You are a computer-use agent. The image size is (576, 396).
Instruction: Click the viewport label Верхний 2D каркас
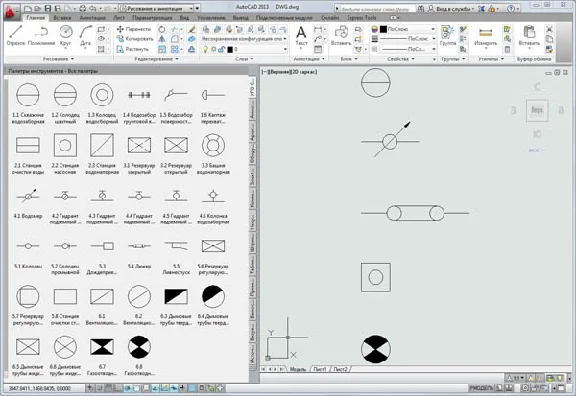click(x=289, y=72)
